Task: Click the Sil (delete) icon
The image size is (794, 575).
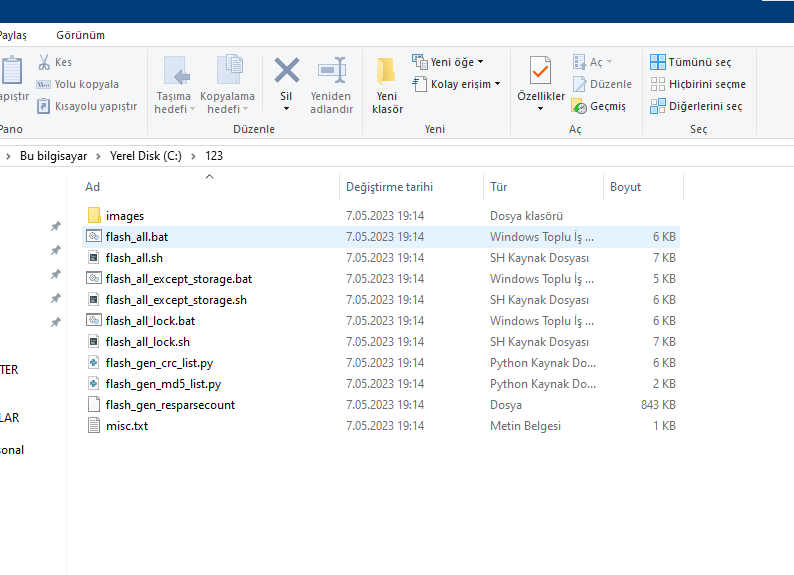Action: coord(287,71)
